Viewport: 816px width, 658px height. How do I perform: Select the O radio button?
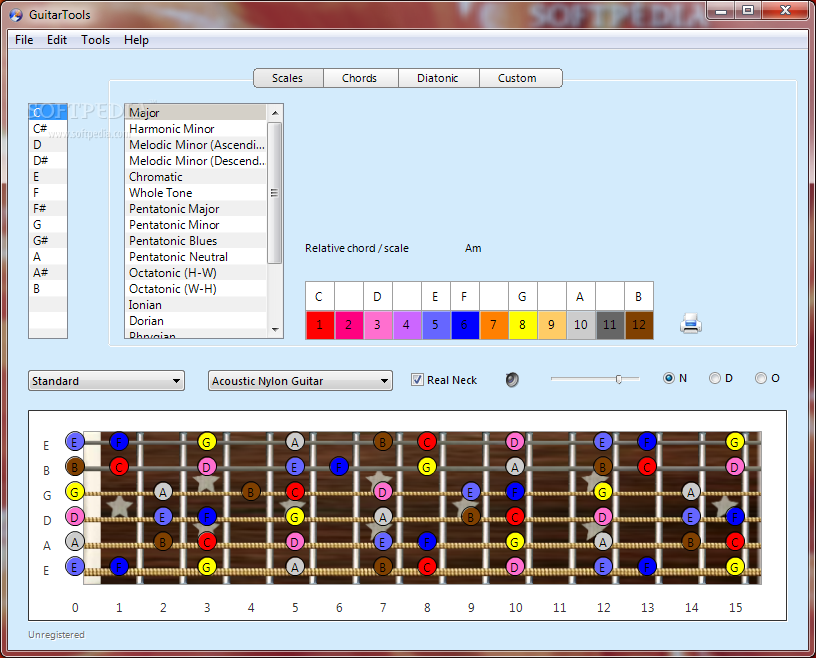coord(761,378)
